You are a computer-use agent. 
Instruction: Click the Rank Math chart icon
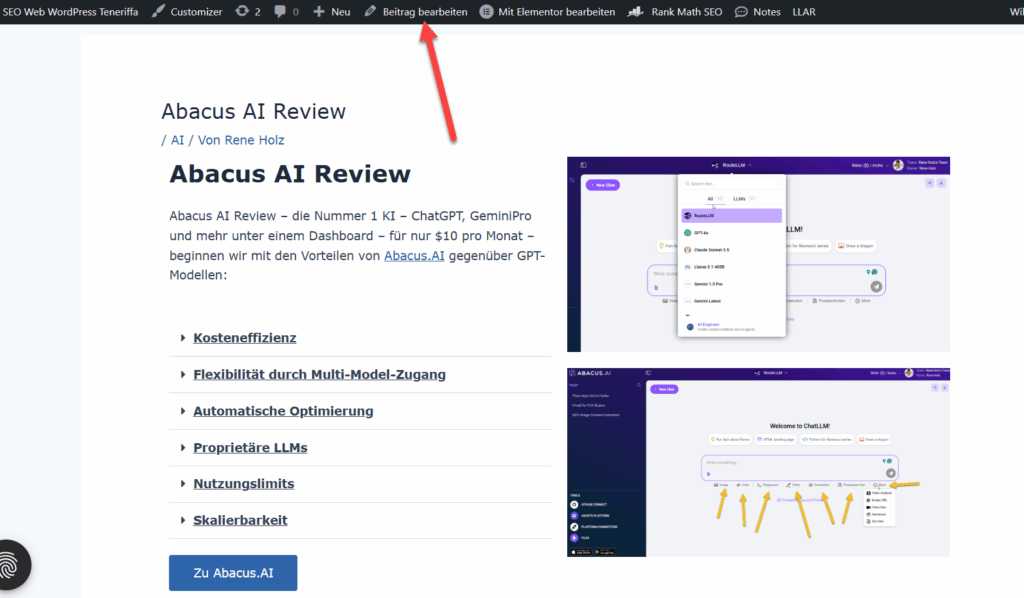[635, 12]
